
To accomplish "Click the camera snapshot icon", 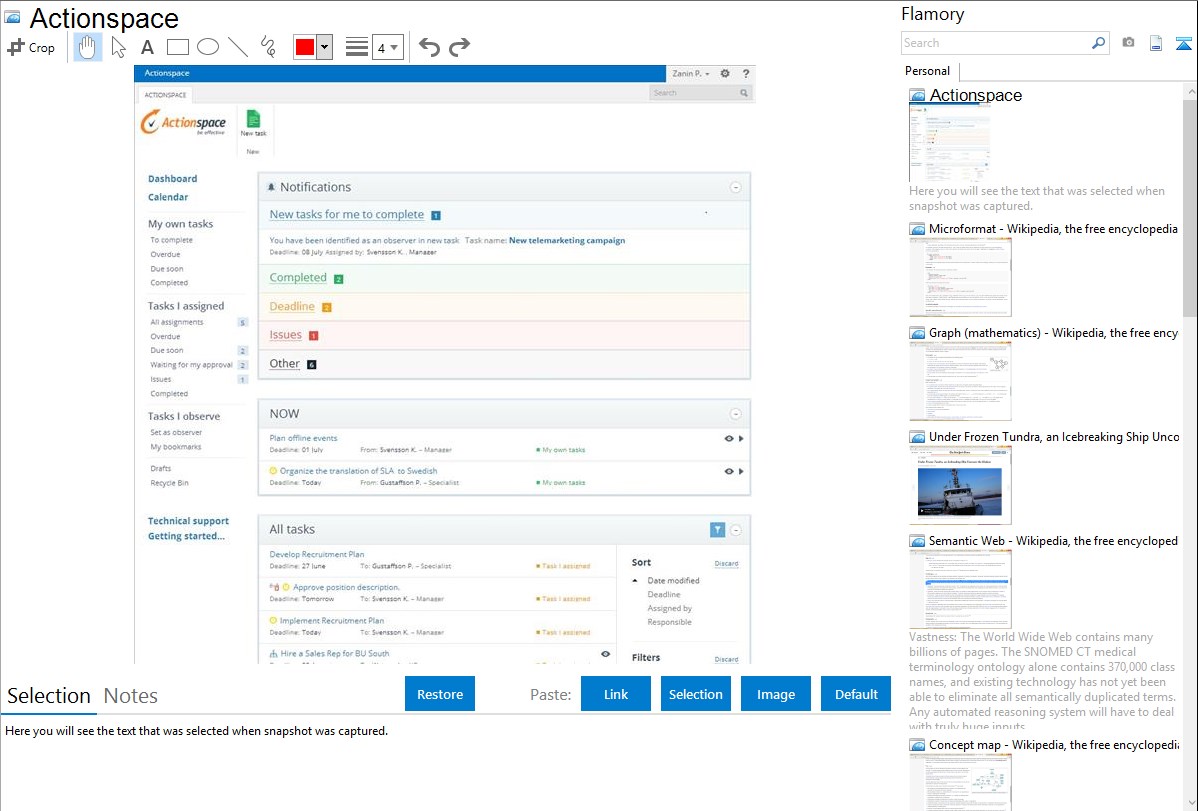I will (1128, 43).
